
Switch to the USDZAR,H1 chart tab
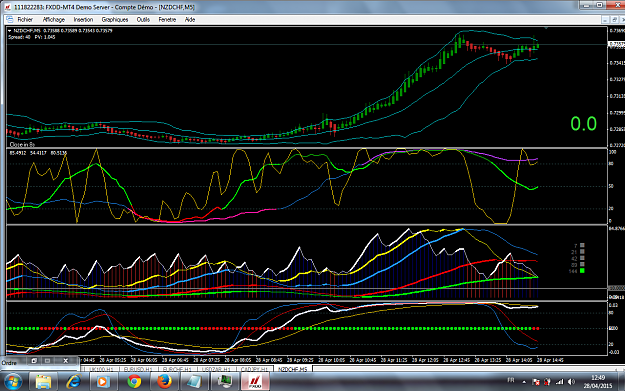coord(216,369)
